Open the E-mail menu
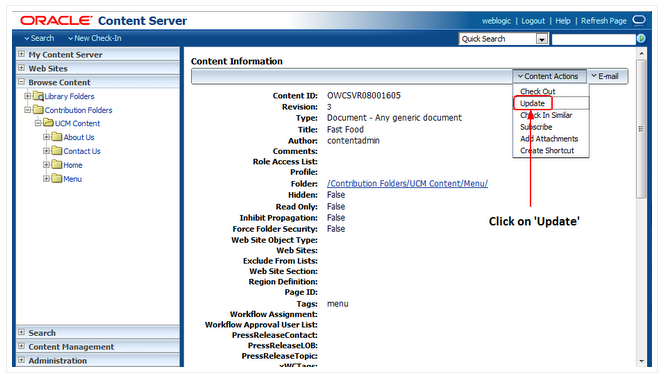 605,76
